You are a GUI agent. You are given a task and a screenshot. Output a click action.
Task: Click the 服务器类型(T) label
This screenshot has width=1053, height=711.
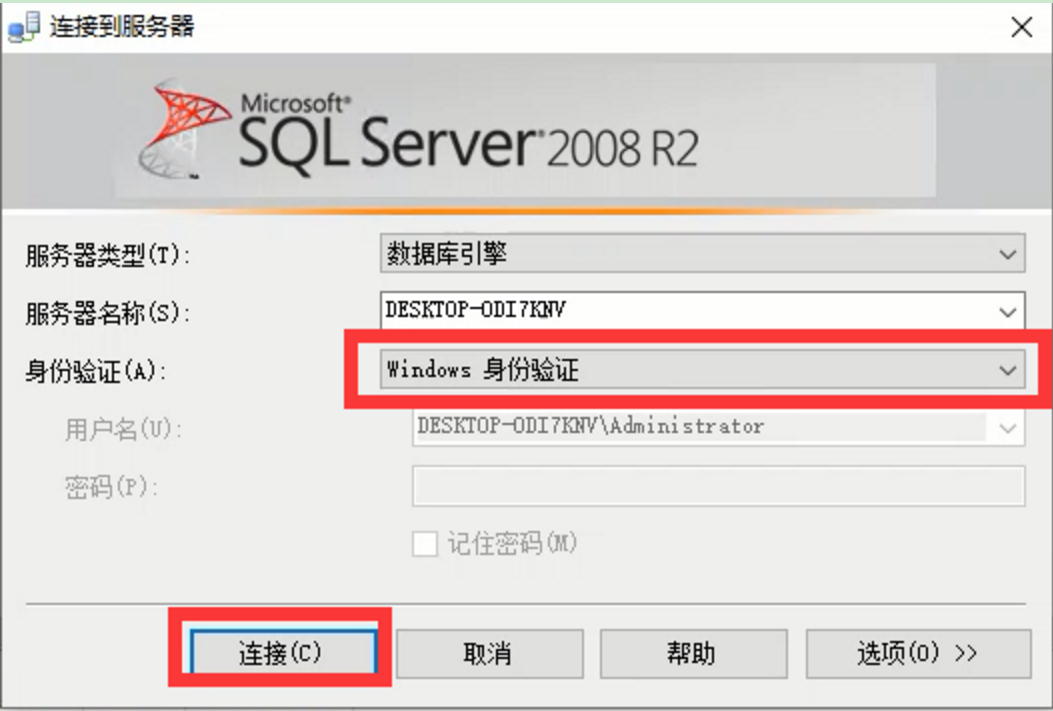(x=107, y=255)
